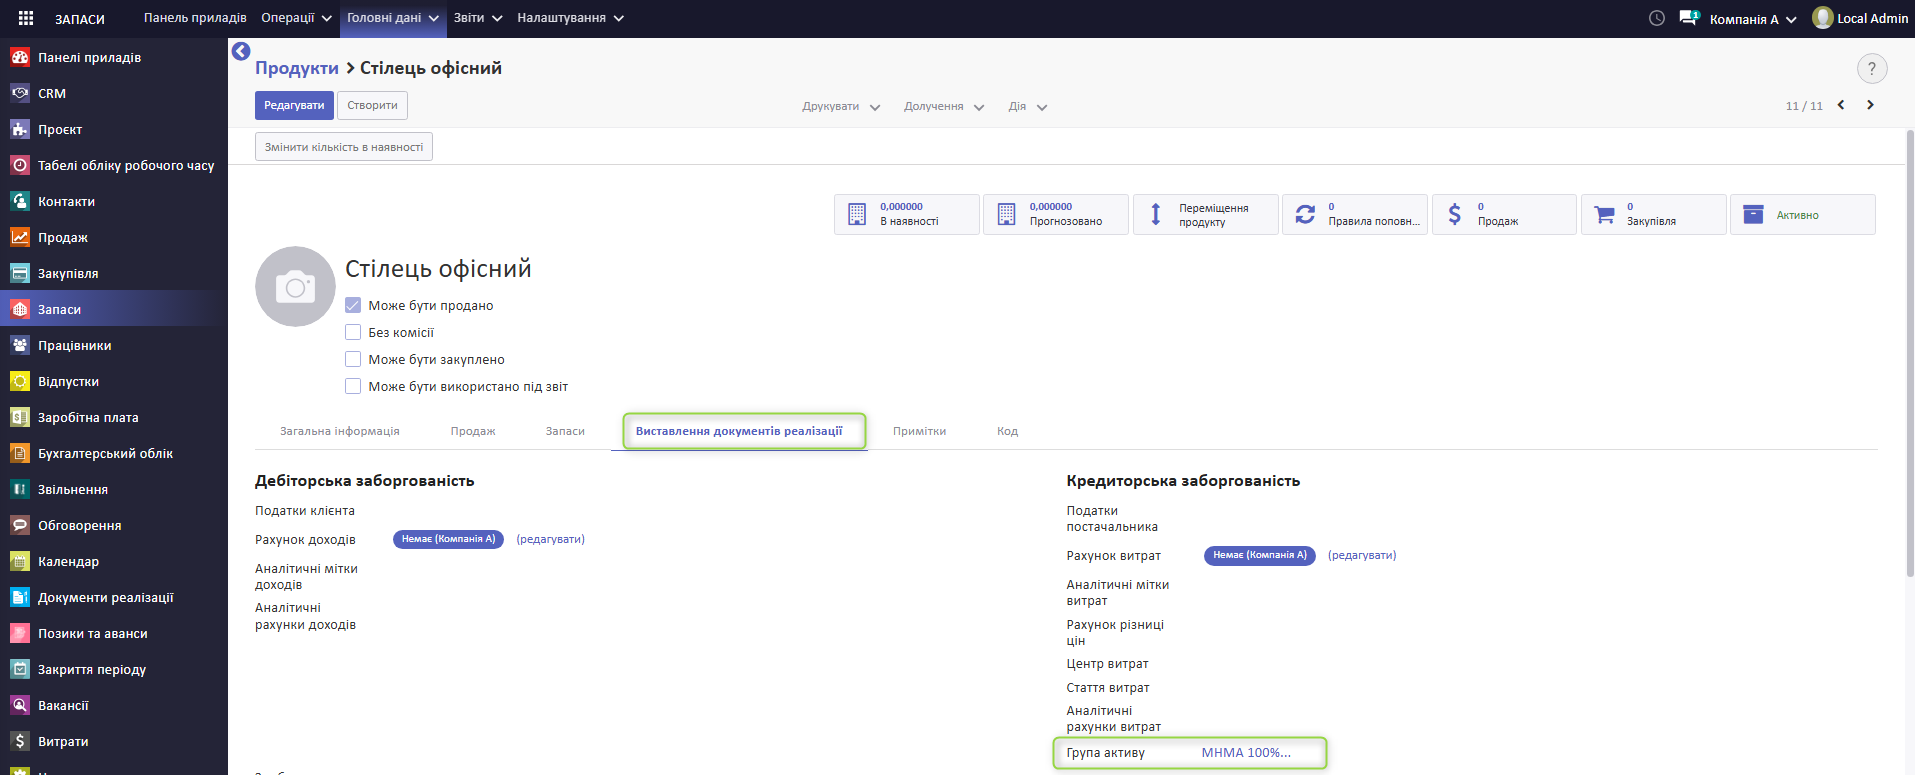Go to the next product record
The height and width of the screenshot is (775, 1915).
(x=1870, y=105)
